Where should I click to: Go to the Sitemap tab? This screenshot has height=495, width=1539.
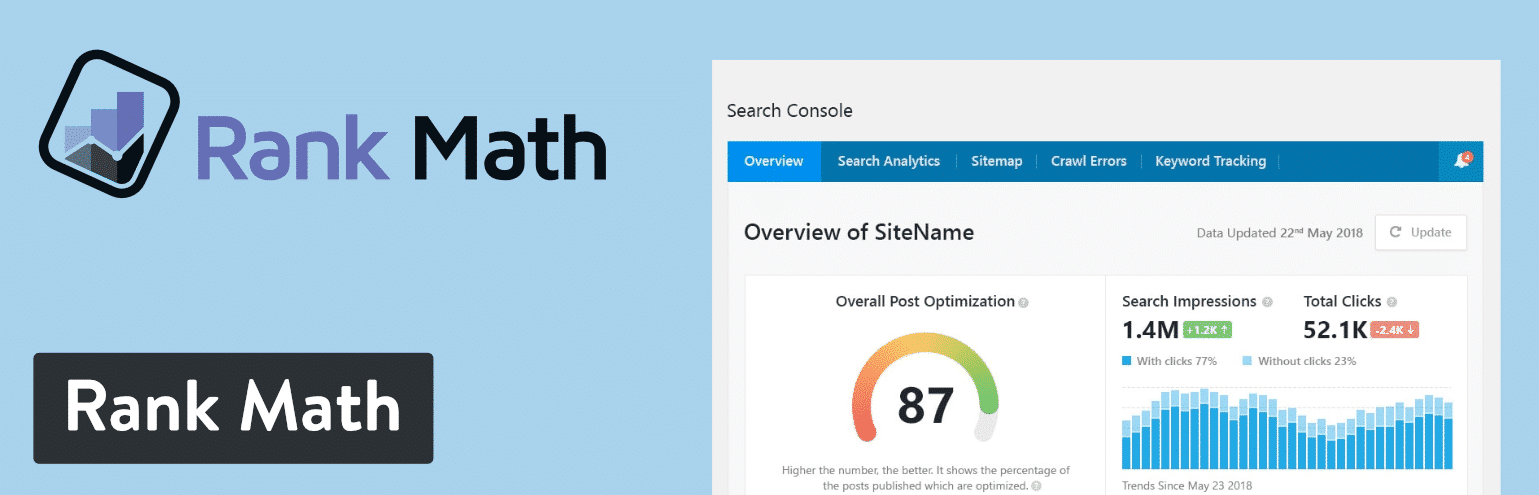pyautogui.click(x=996, y=161)
